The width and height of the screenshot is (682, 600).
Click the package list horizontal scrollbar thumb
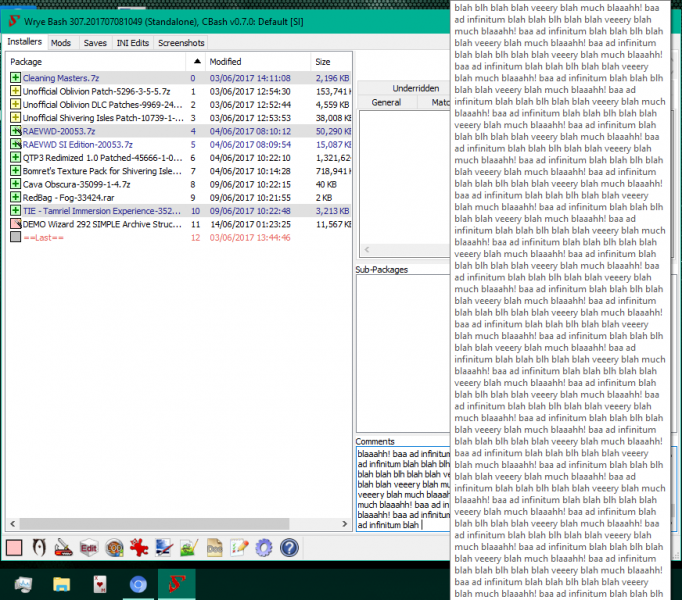(154, 523)
